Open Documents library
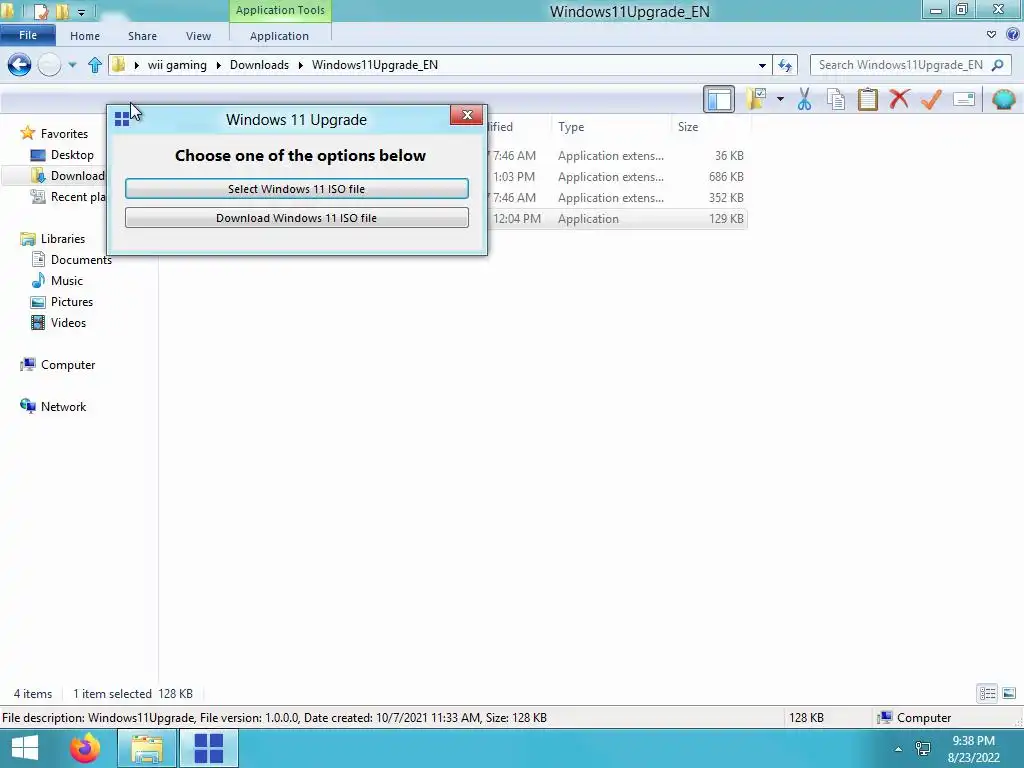The height and width of the screenshot is (768, 1024). pos(81,260)
